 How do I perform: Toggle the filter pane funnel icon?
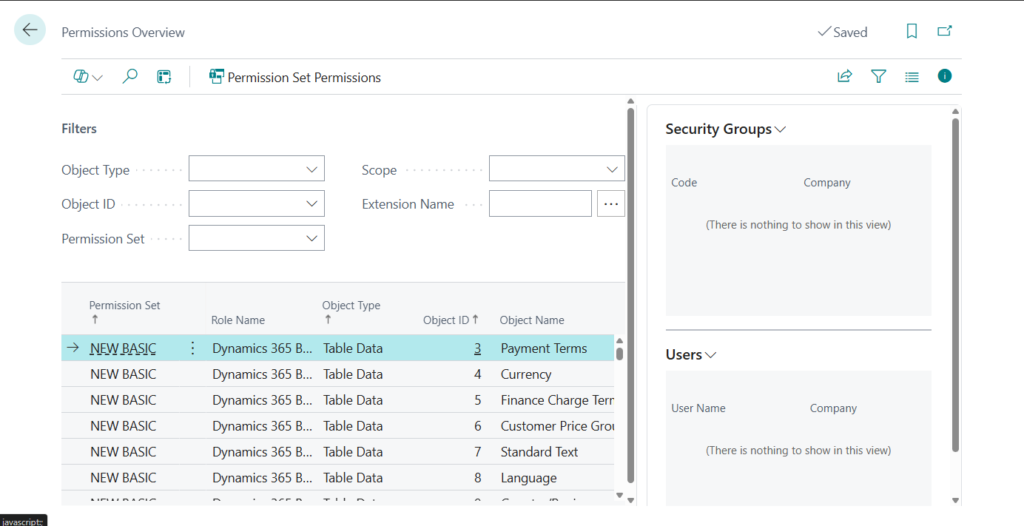(x=878, y=76)
